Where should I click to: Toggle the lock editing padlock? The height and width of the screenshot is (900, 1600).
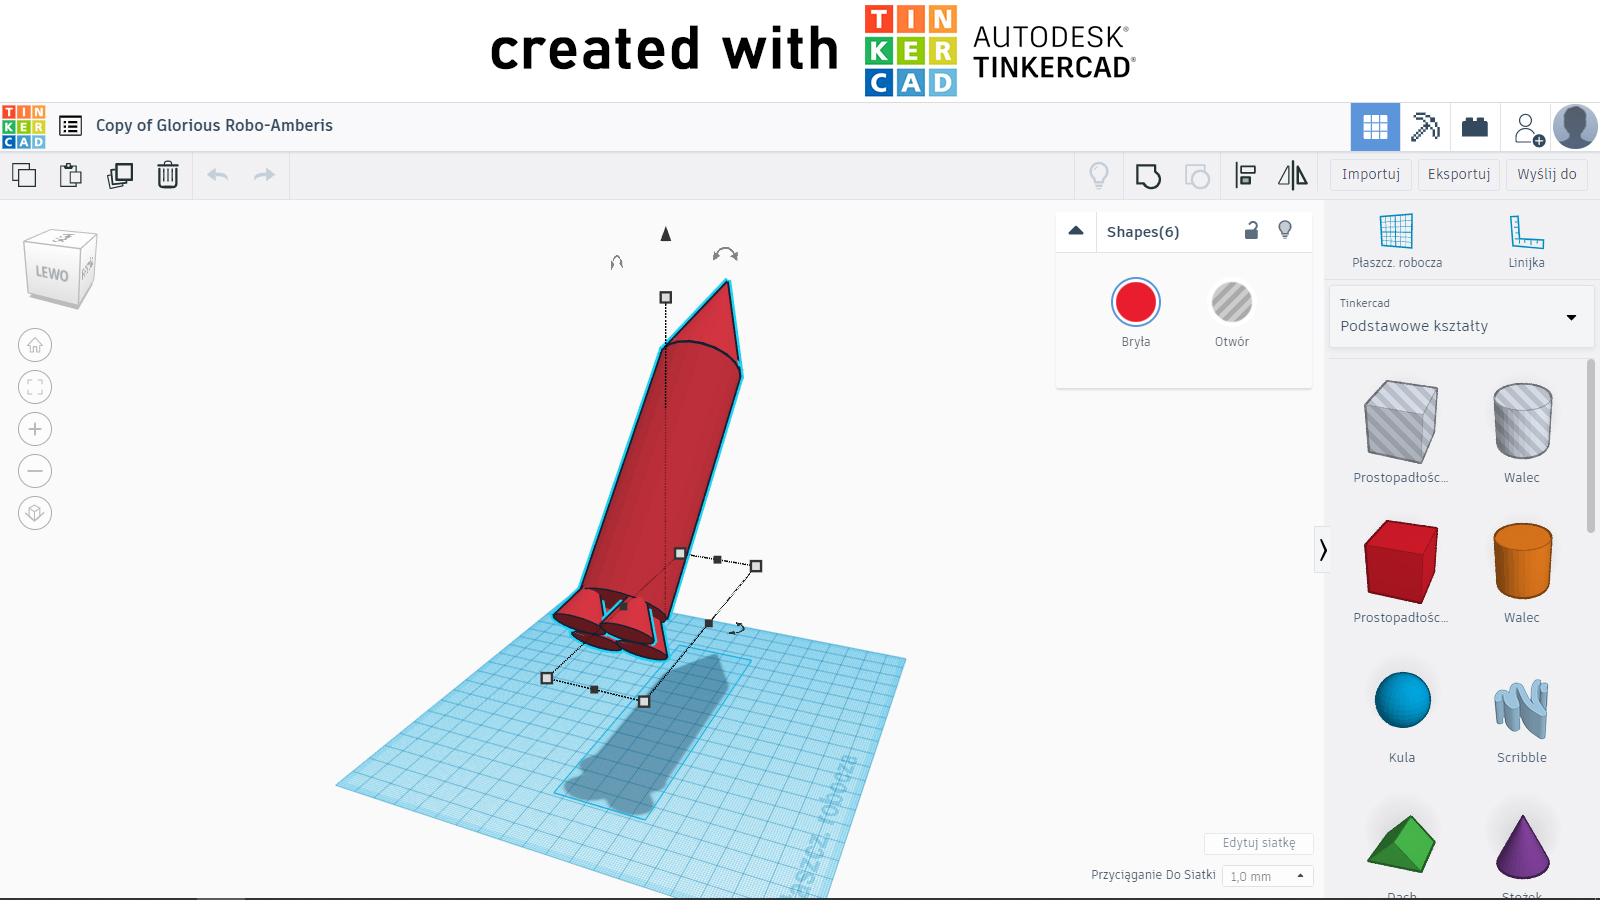(x=1251, y=230)
